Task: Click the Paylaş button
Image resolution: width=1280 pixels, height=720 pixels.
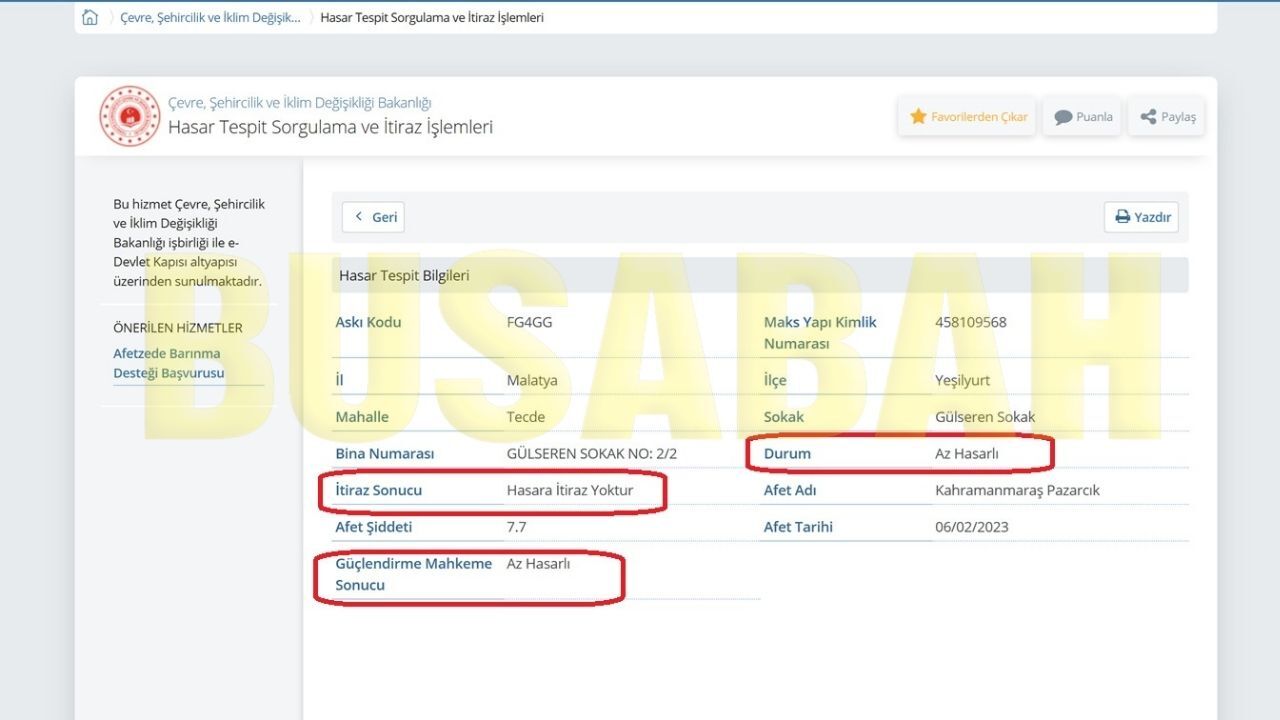Action: pos(1167,117)
